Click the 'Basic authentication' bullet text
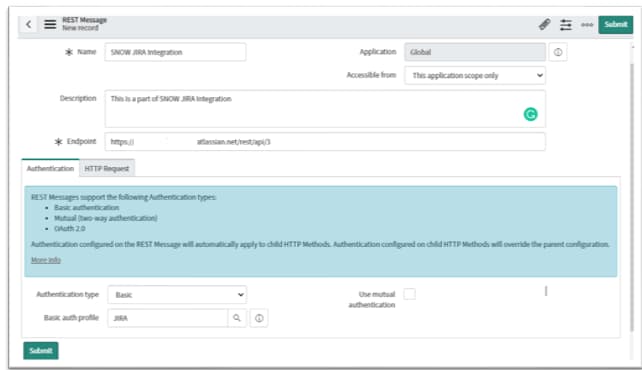This screenshot has width=642, height=370. pyautogui.click(x=86, y=208)
